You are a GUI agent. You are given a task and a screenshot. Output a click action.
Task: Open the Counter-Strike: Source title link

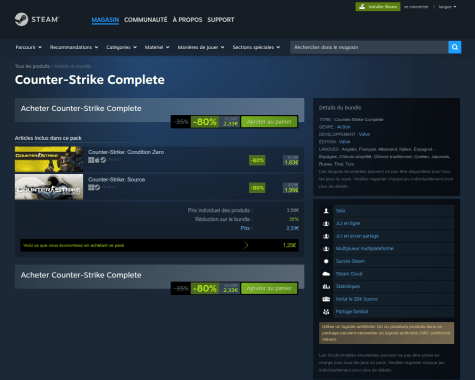pos(116,179)
